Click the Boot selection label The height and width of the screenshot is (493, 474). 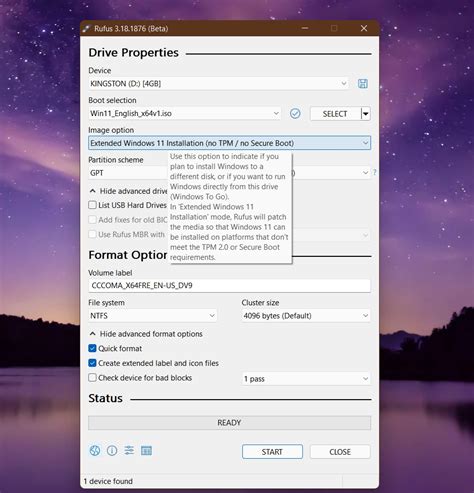click(112, 100)
